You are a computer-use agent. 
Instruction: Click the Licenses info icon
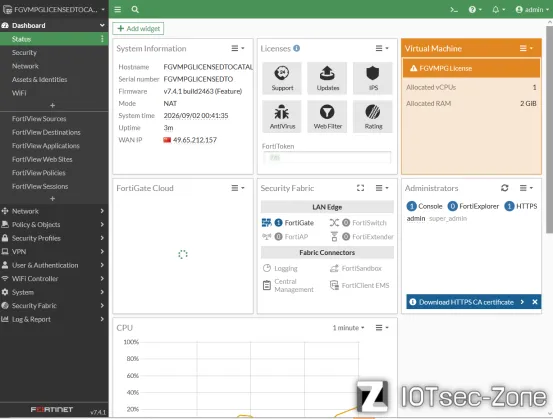[297, 48]
